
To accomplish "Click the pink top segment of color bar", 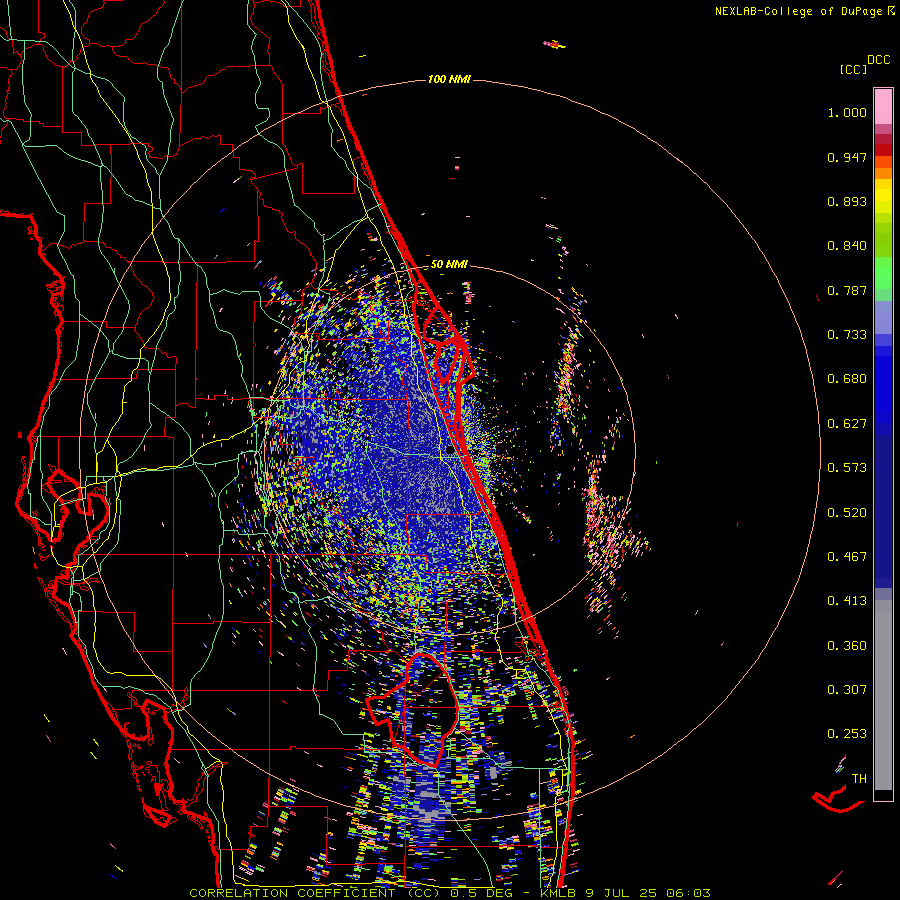I will (883, 106).
